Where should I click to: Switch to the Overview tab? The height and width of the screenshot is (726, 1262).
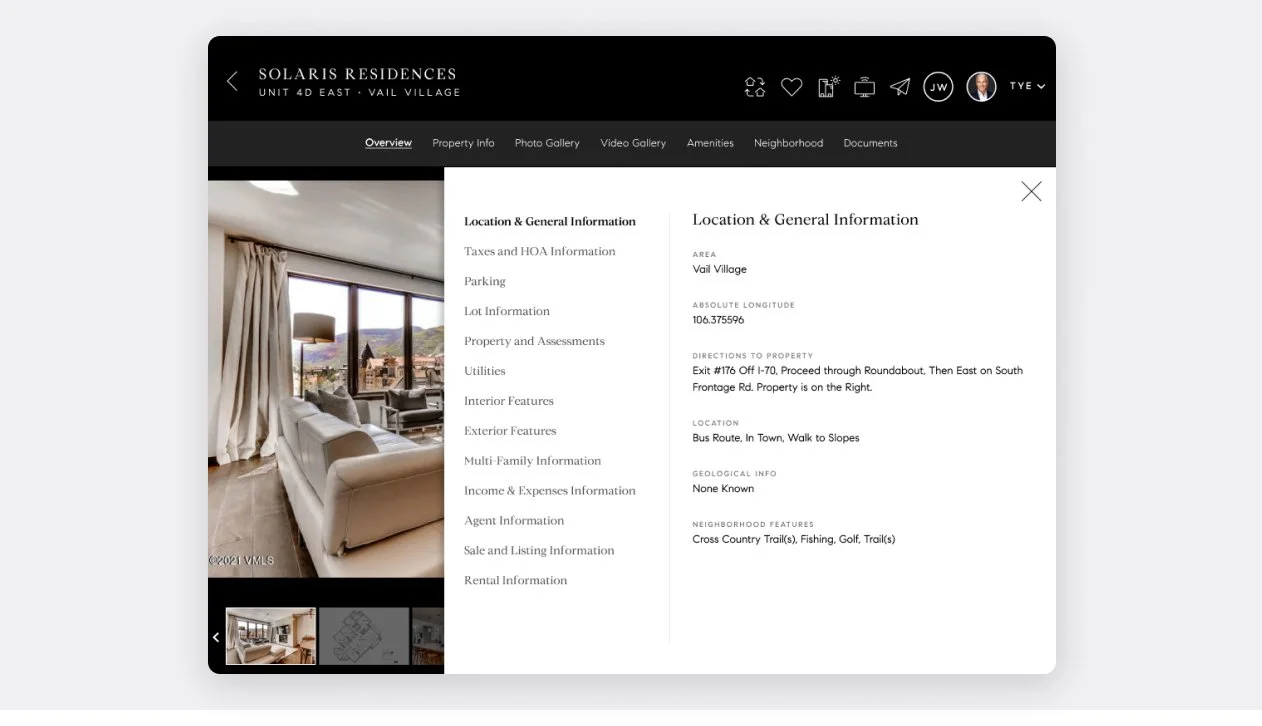[388, 143]
